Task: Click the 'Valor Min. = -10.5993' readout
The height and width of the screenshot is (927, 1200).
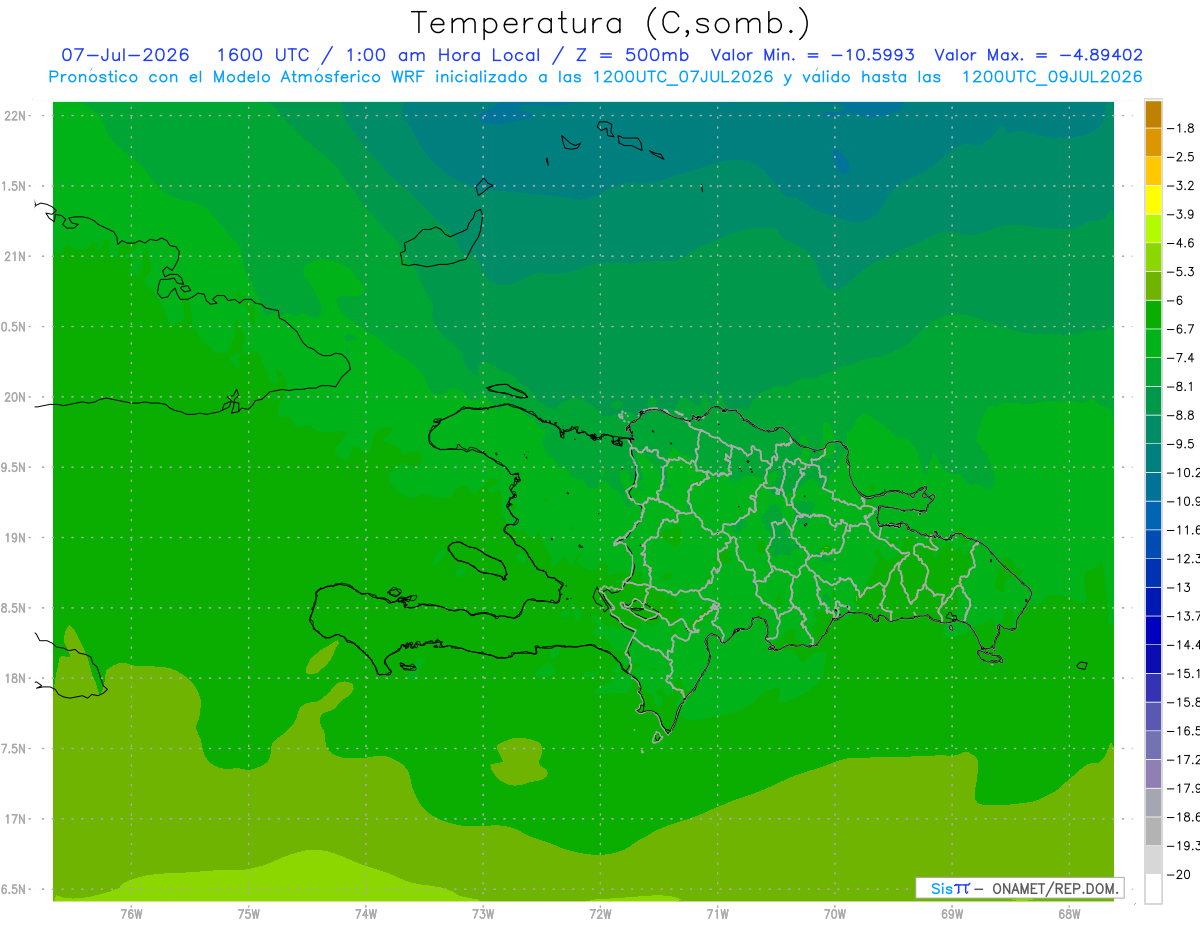Action: [812, 55]
